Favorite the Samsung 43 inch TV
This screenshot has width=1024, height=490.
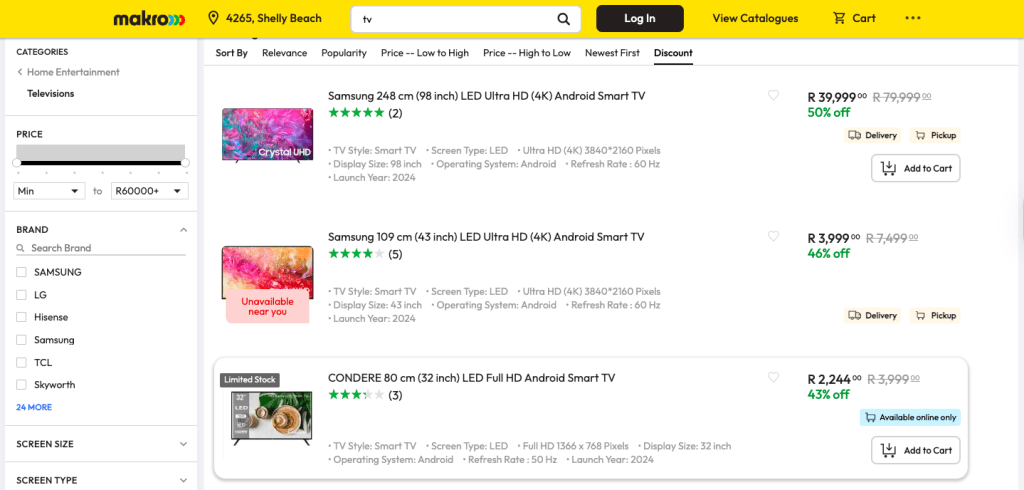[x=773, y=237]
